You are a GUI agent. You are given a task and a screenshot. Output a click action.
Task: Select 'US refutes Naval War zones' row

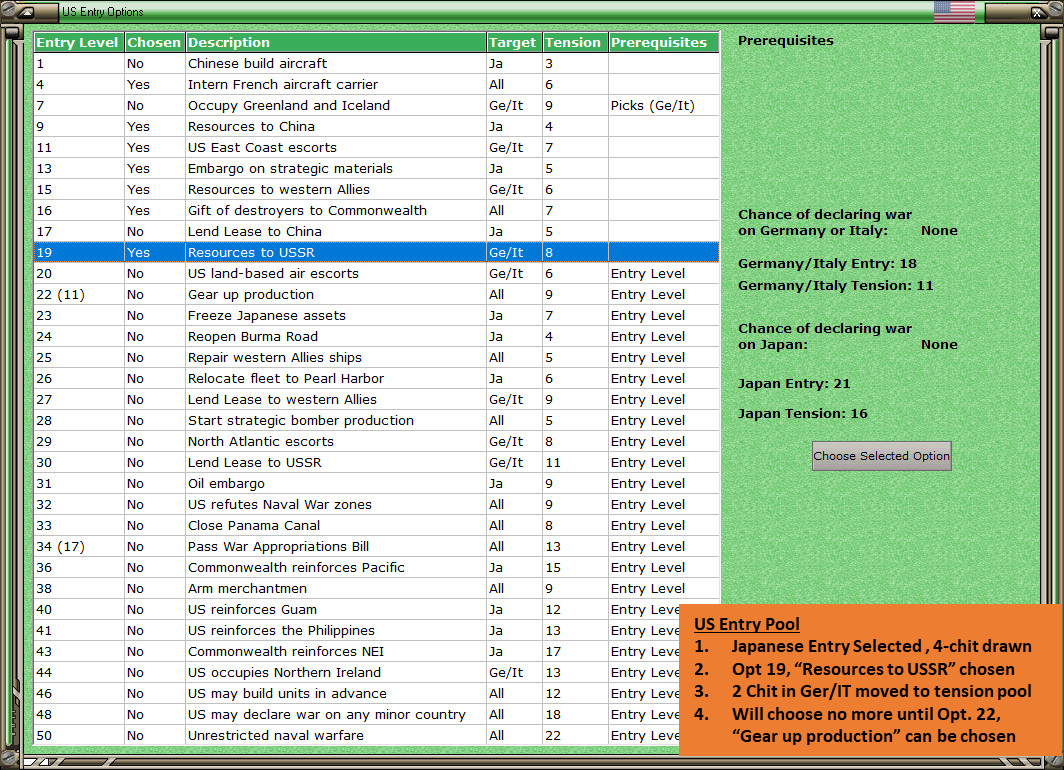click(377, 505)
